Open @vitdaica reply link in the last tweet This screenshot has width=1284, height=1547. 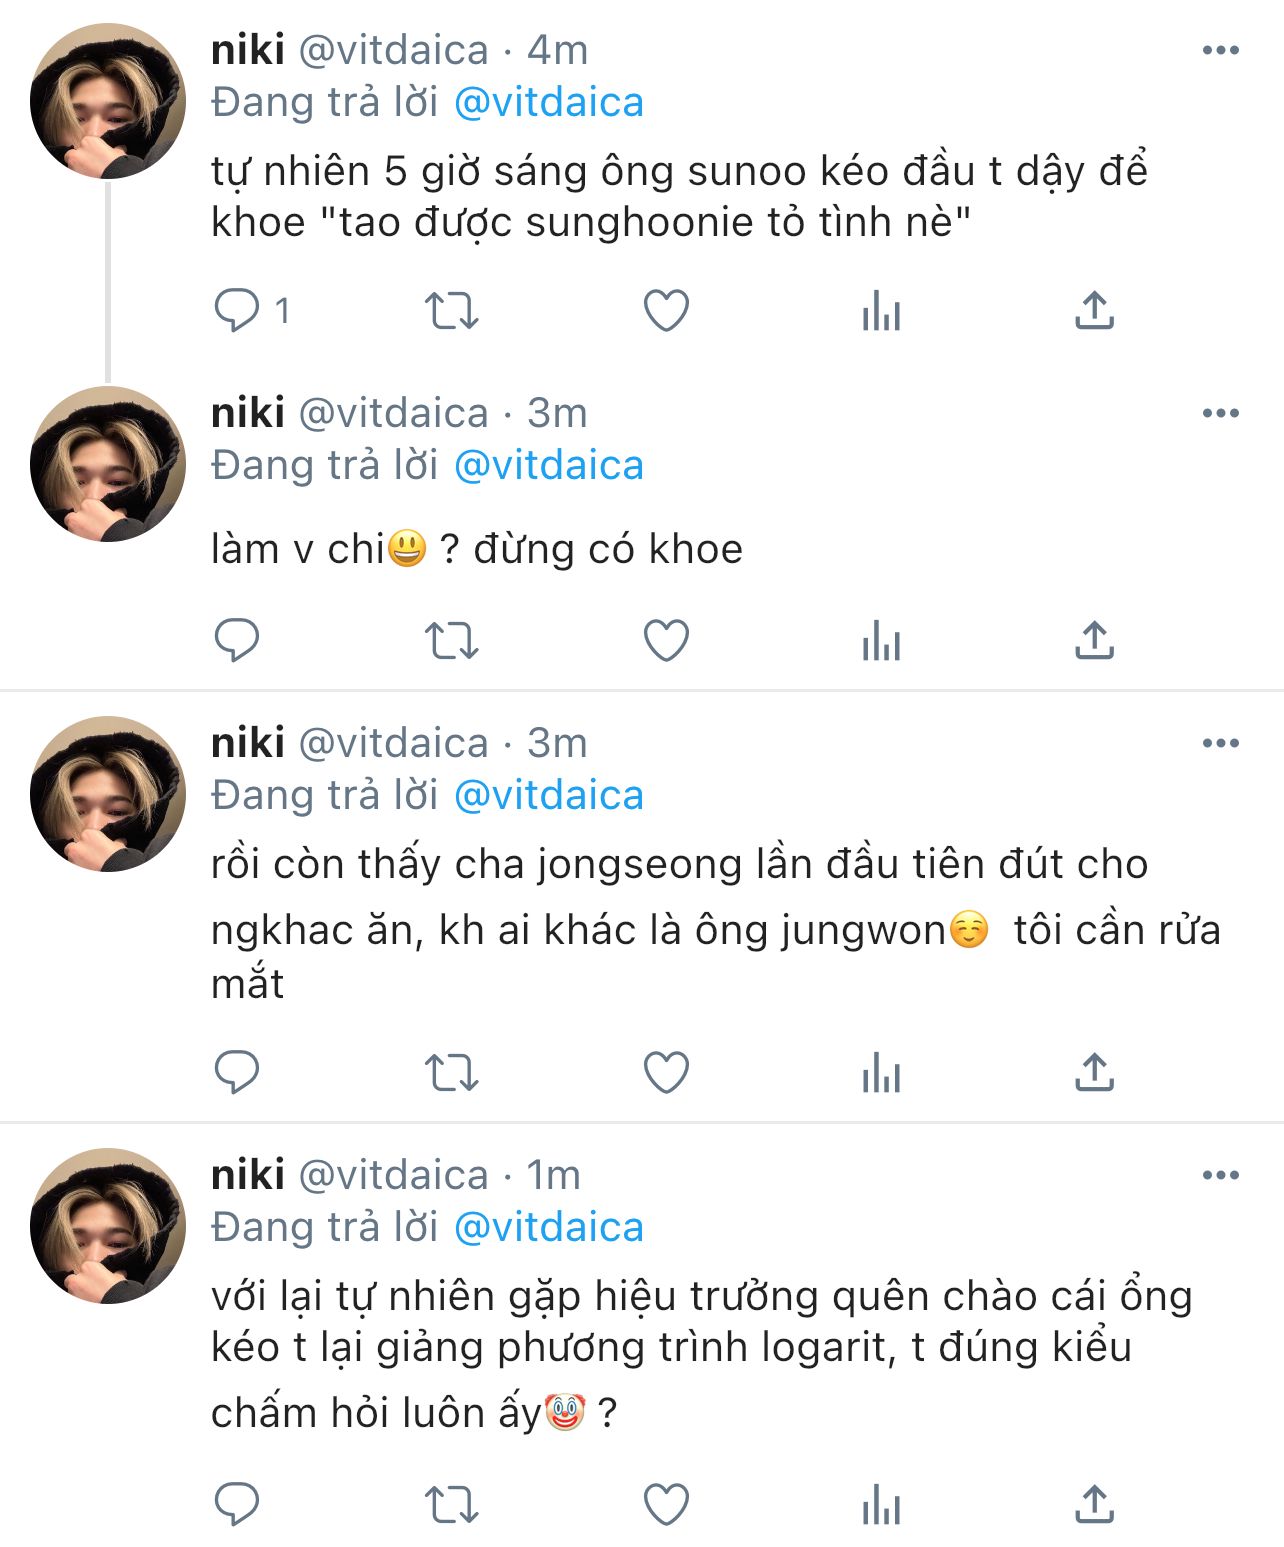(549, 1228)
